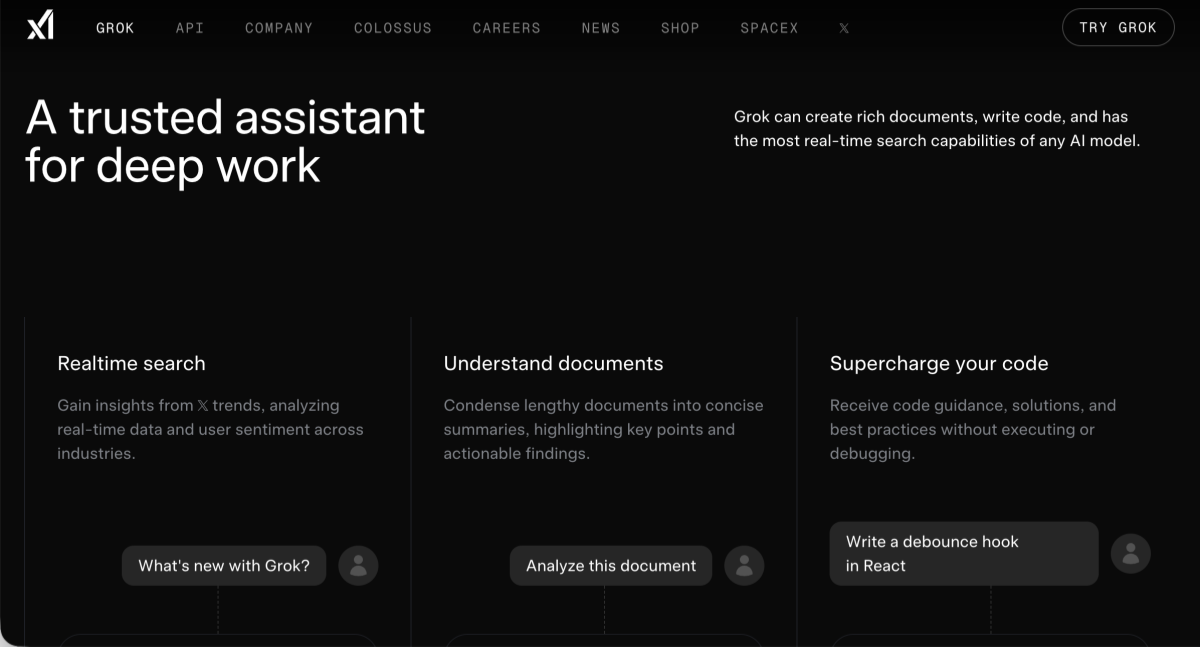Select the Analyze this document prompt

tap(611, 565)
